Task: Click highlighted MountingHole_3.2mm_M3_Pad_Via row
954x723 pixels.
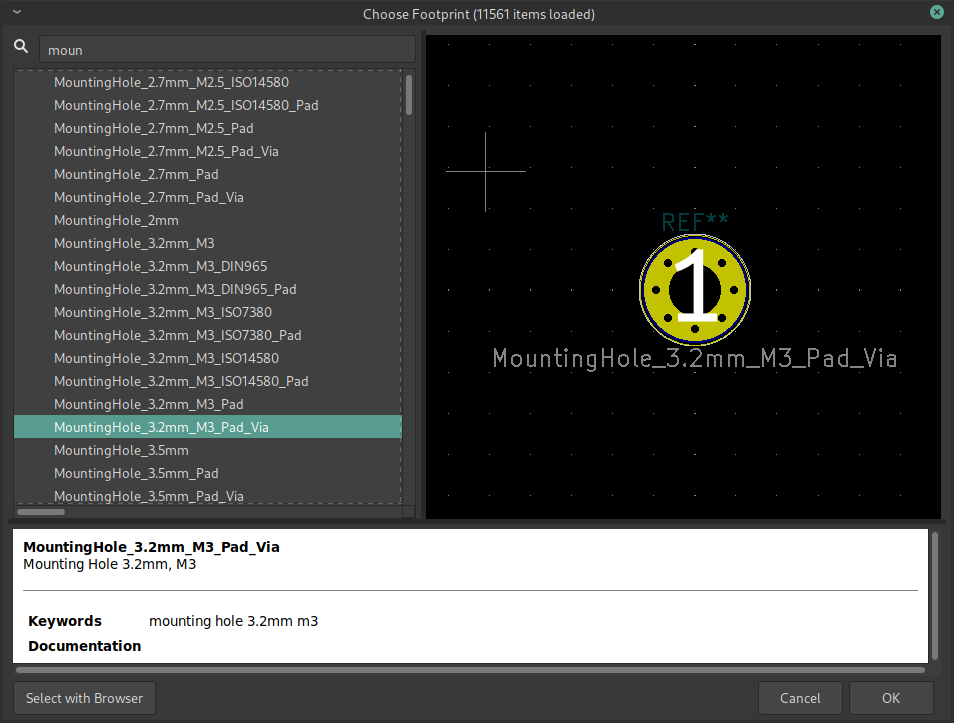Action: (x=161, y=427)
